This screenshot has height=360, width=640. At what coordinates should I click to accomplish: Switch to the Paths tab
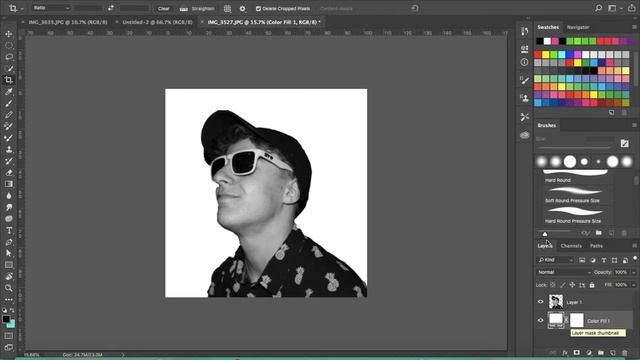[596, 246]
